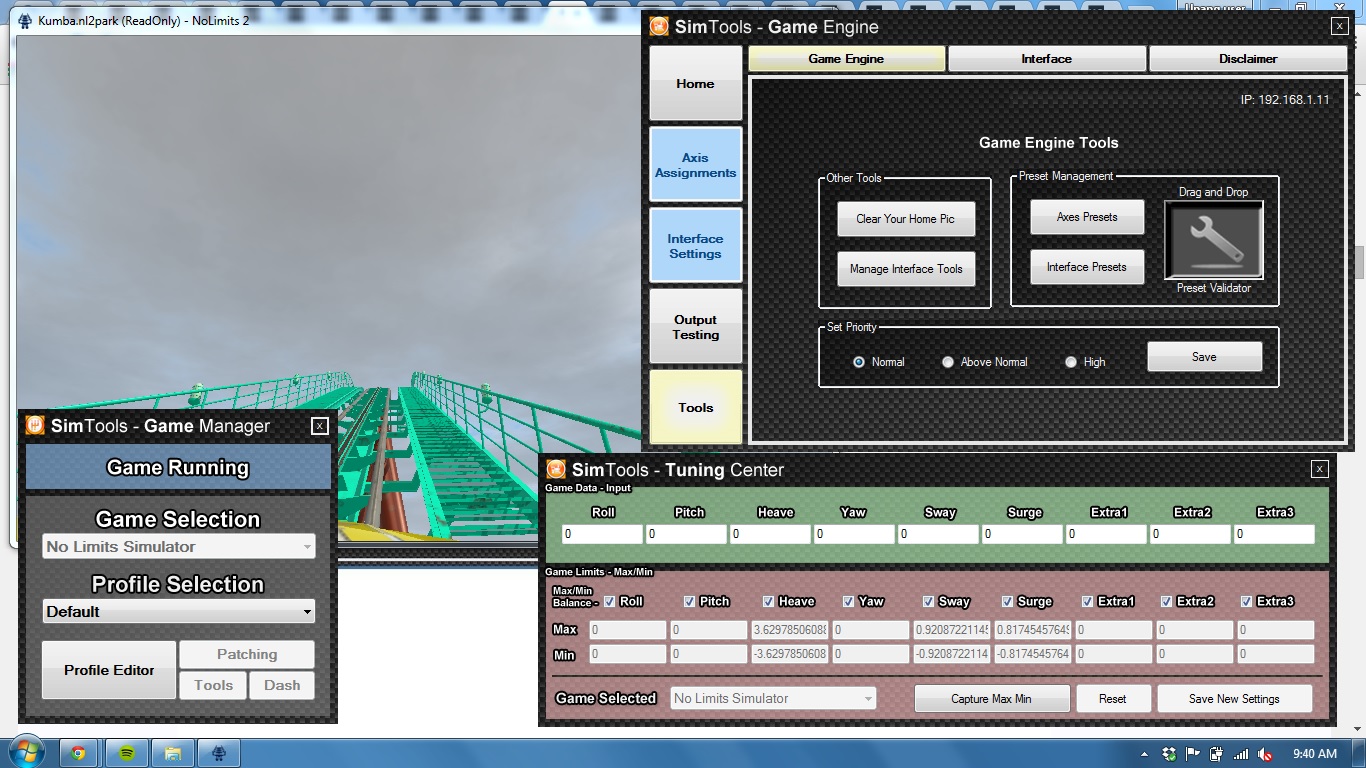Go to Home in Game Engine sidebar
The height and width of the screenshot is (768, 1366).
pos(695,84)
